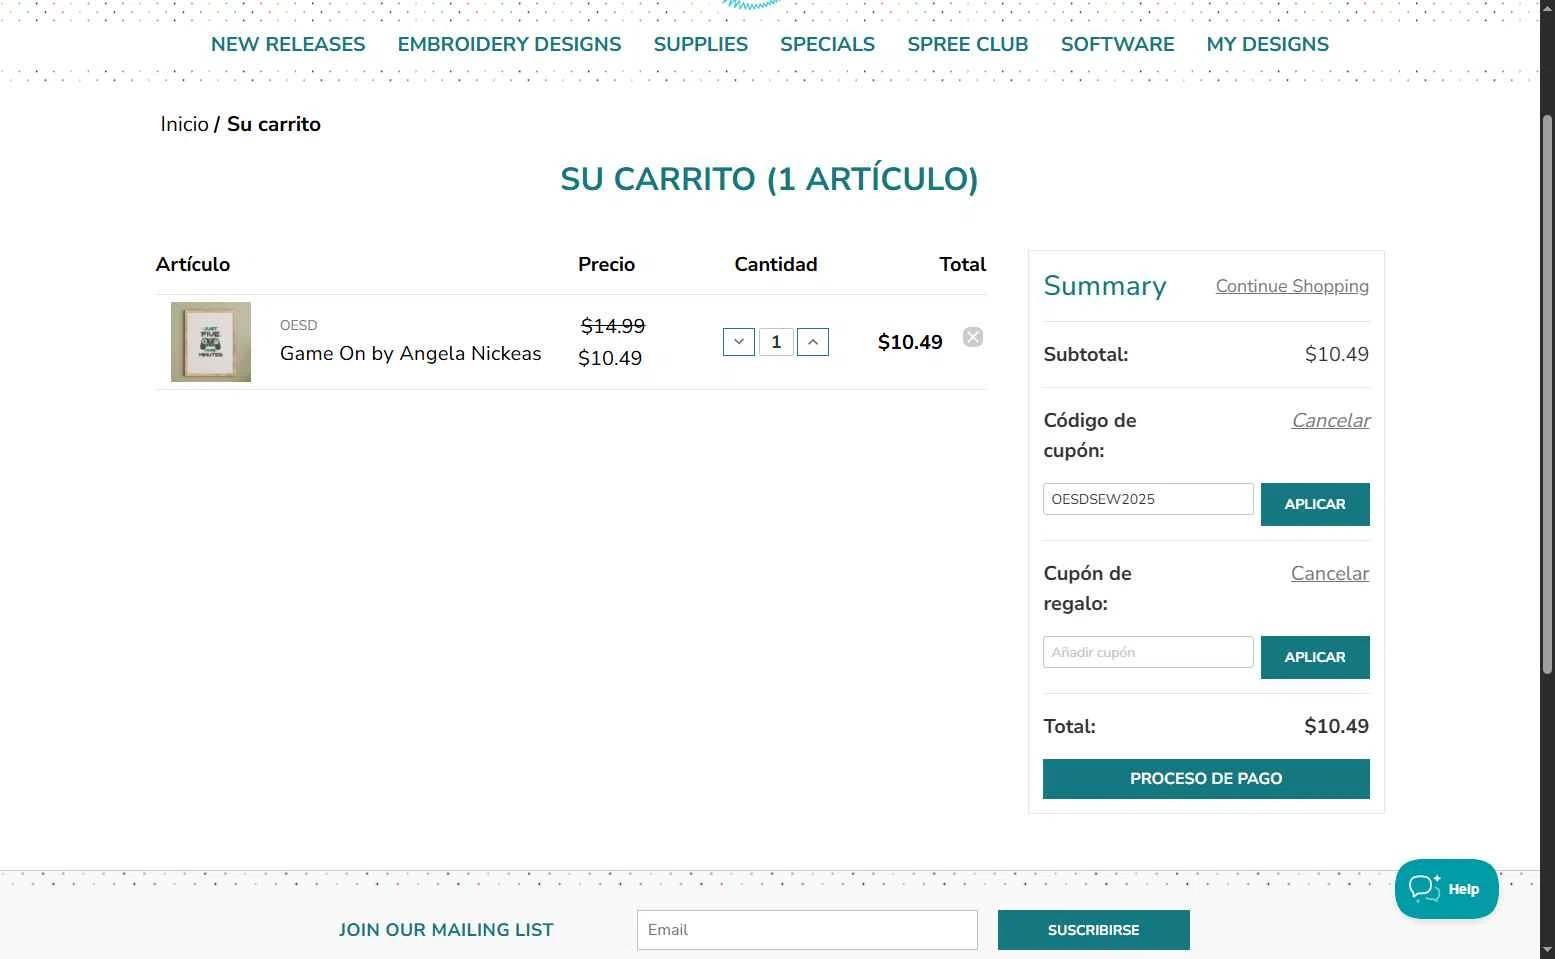Open EMBROIDERY DESIGNS menu

click(x=509, y=44)
